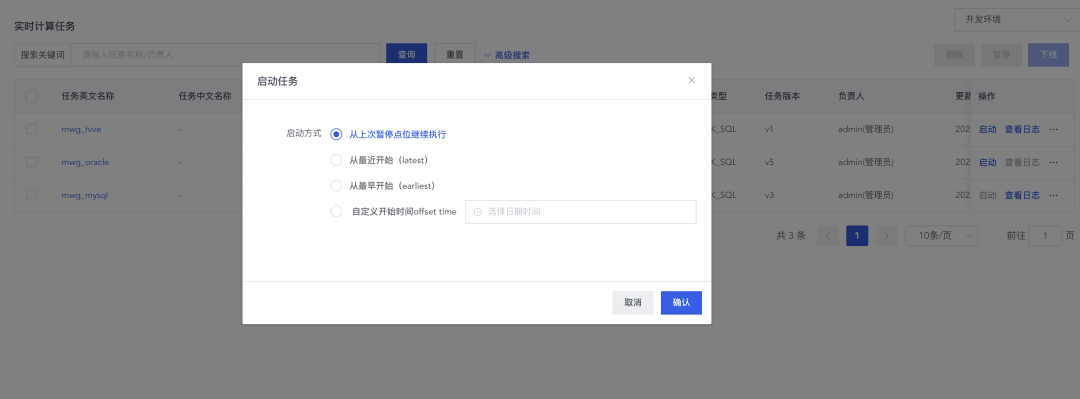The image size is (1080, 399).
Task: Click the 取消 button in the dialog
Action: 633,303
